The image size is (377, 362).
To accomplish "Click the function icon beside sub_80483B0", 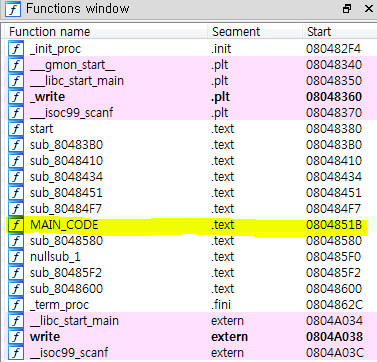I will coord(16,145).
